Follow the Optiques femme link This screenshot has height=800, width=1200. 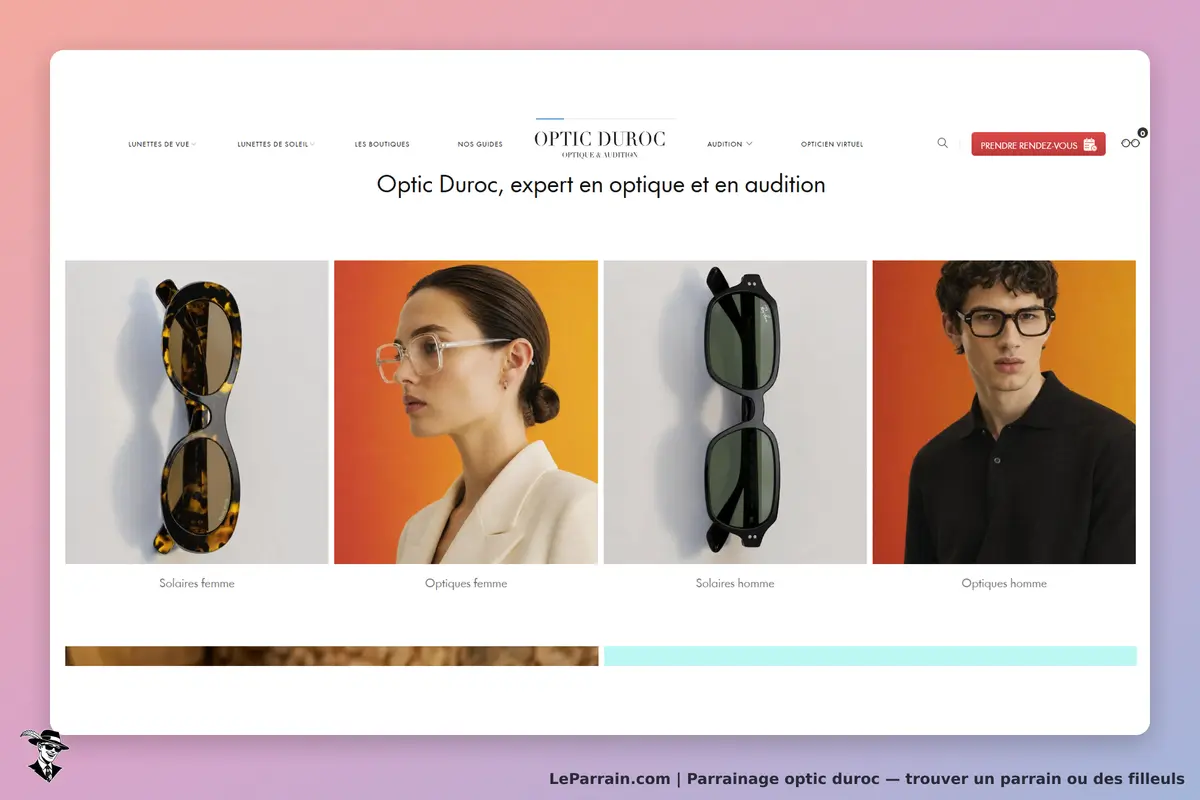point(466,583)
